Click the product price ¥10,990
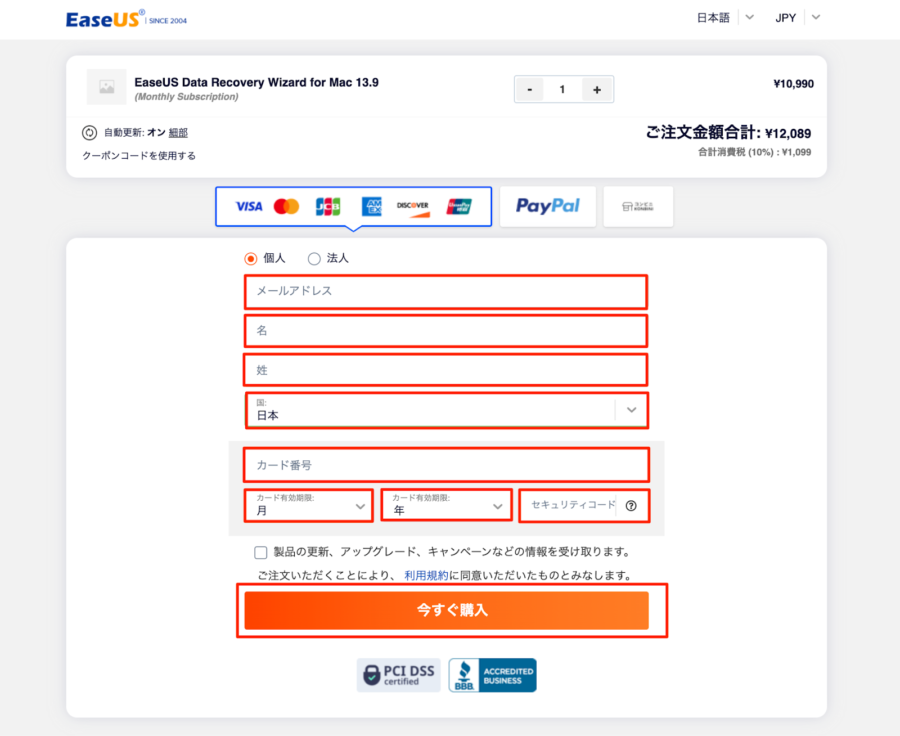Image resolution: width=900 pixels, height=736 pixels. (793, 84)
